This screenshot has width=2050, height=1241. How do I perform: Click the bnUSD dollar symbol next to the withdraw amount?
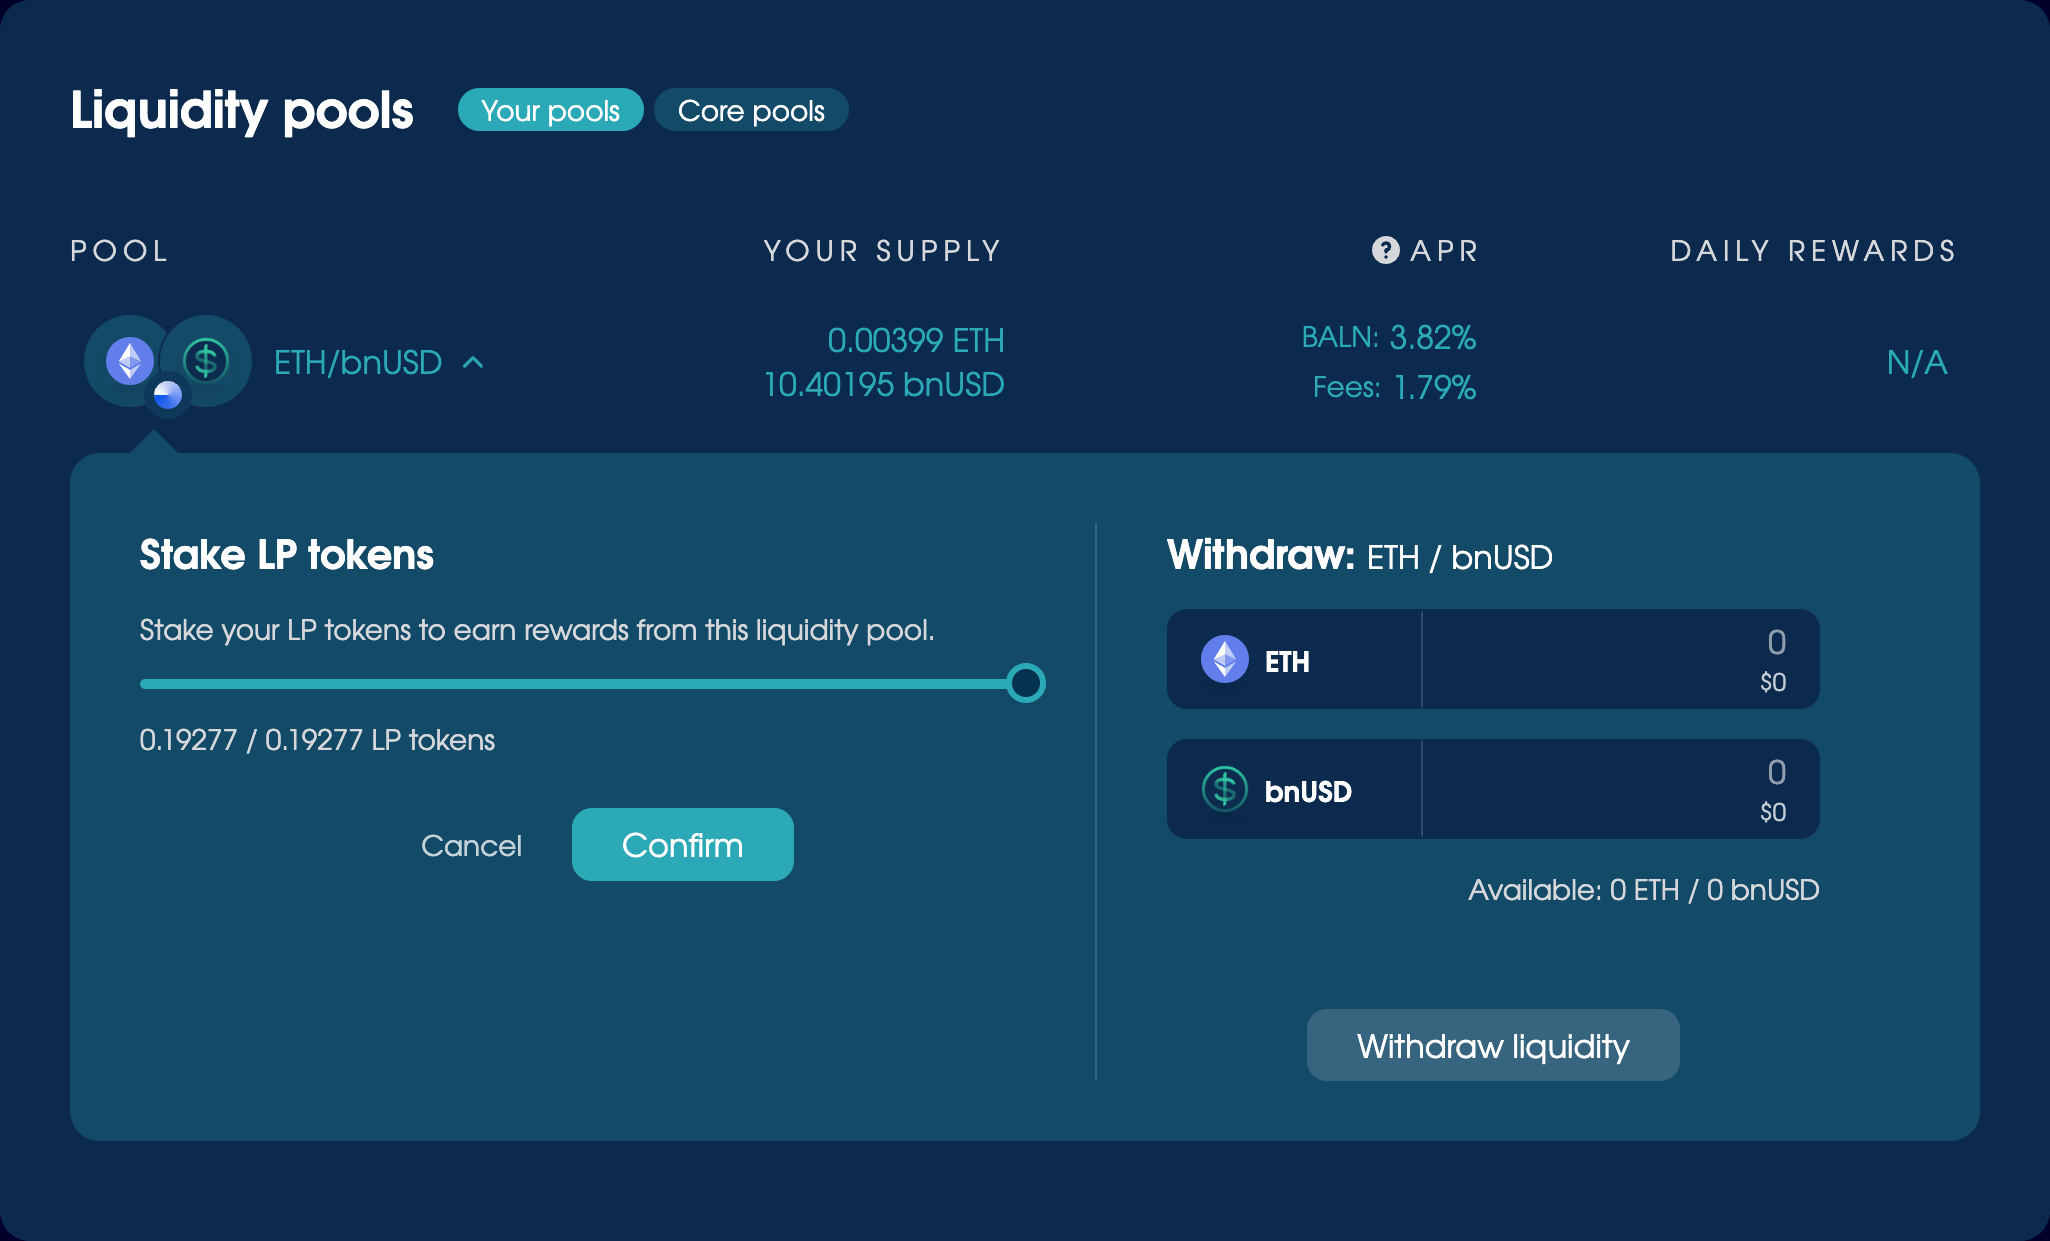tap(1224, 789)
